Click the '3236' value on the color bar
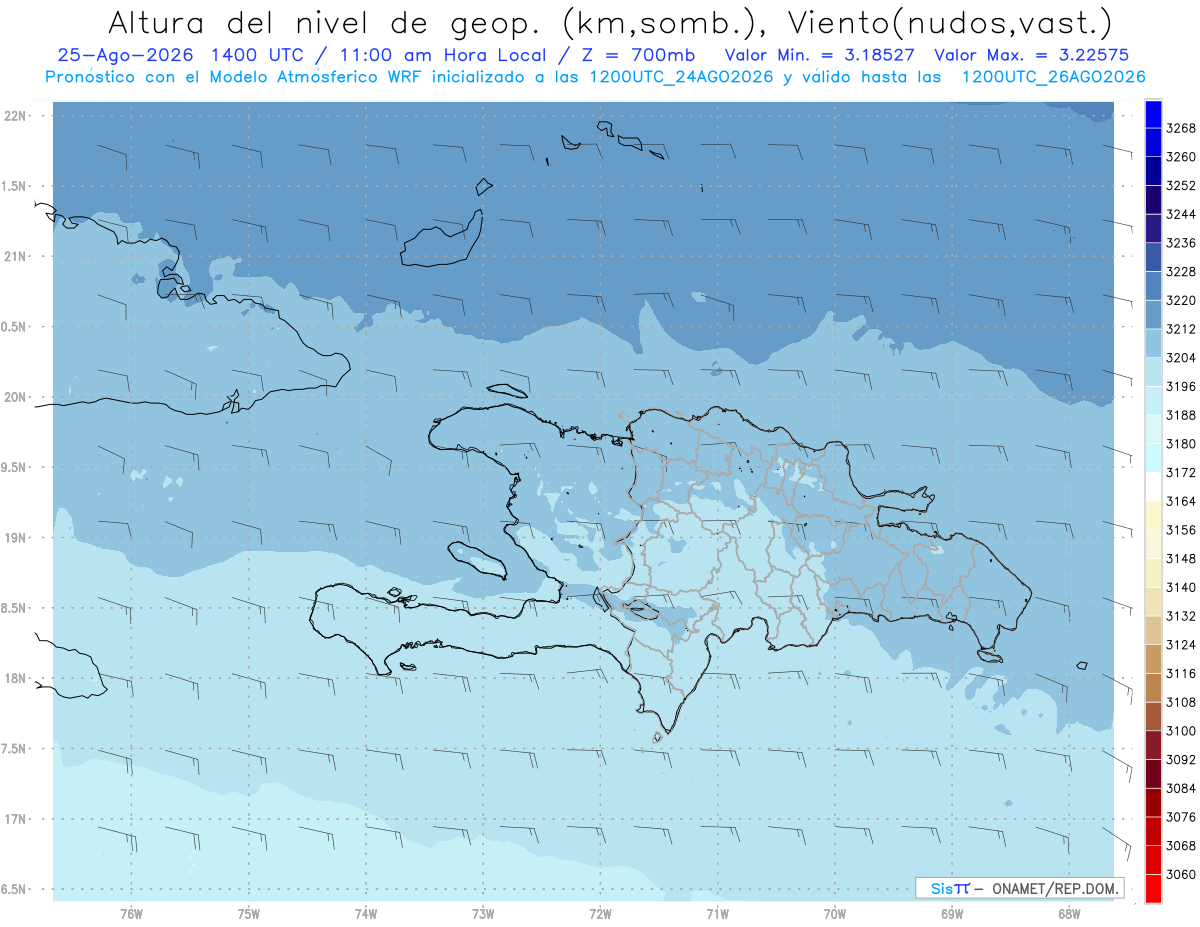This screenshot has width=1200, height=927. 1181,243
